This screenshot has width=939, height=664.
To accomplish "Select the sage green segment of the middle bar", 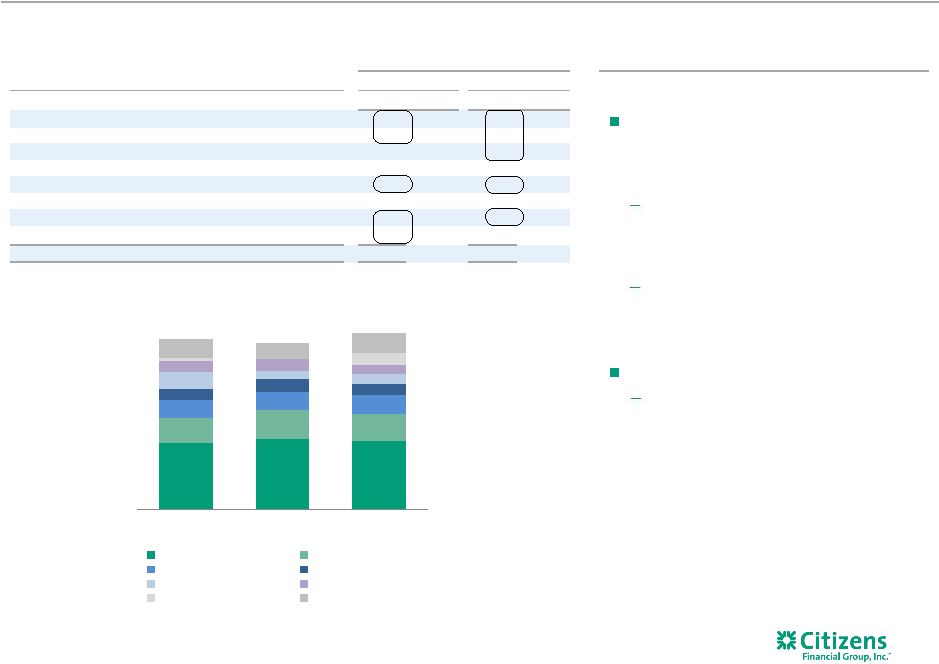I will [283, 425].
